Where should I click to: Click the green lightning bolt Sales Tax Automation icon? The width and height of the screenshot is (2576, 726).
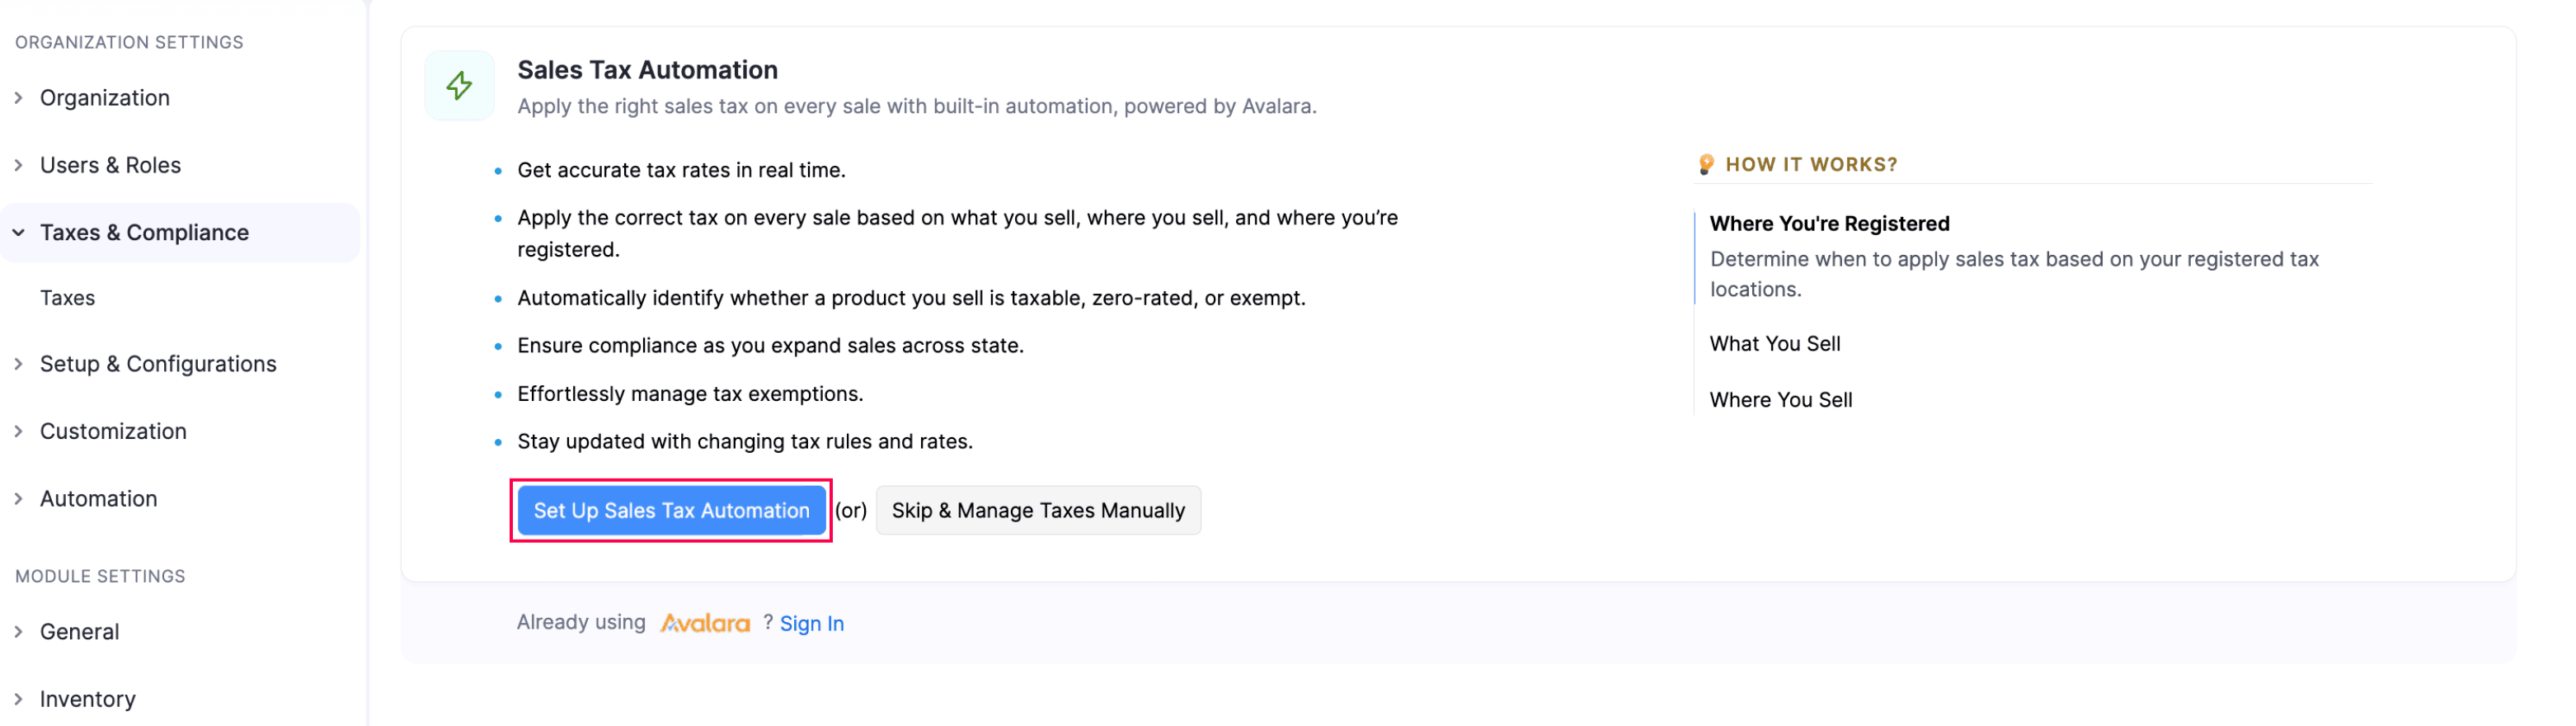click(x=459, y=85)
